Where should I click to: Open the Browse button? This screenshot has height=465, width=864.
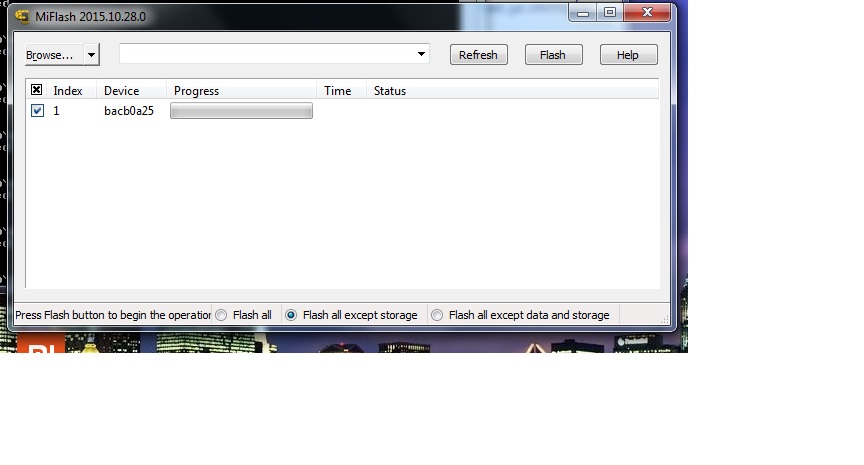point(54,55)
